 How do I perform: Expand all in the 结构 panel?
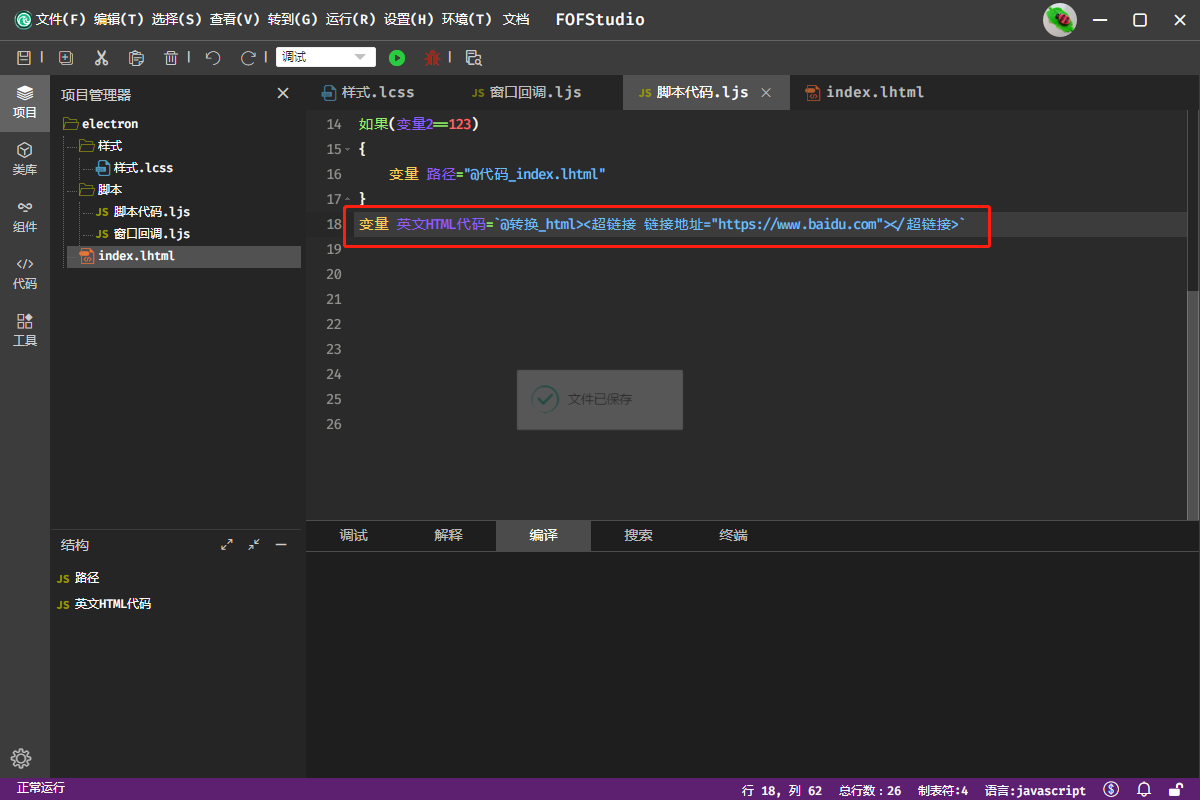pyautogui.click(x=227, y=545)
